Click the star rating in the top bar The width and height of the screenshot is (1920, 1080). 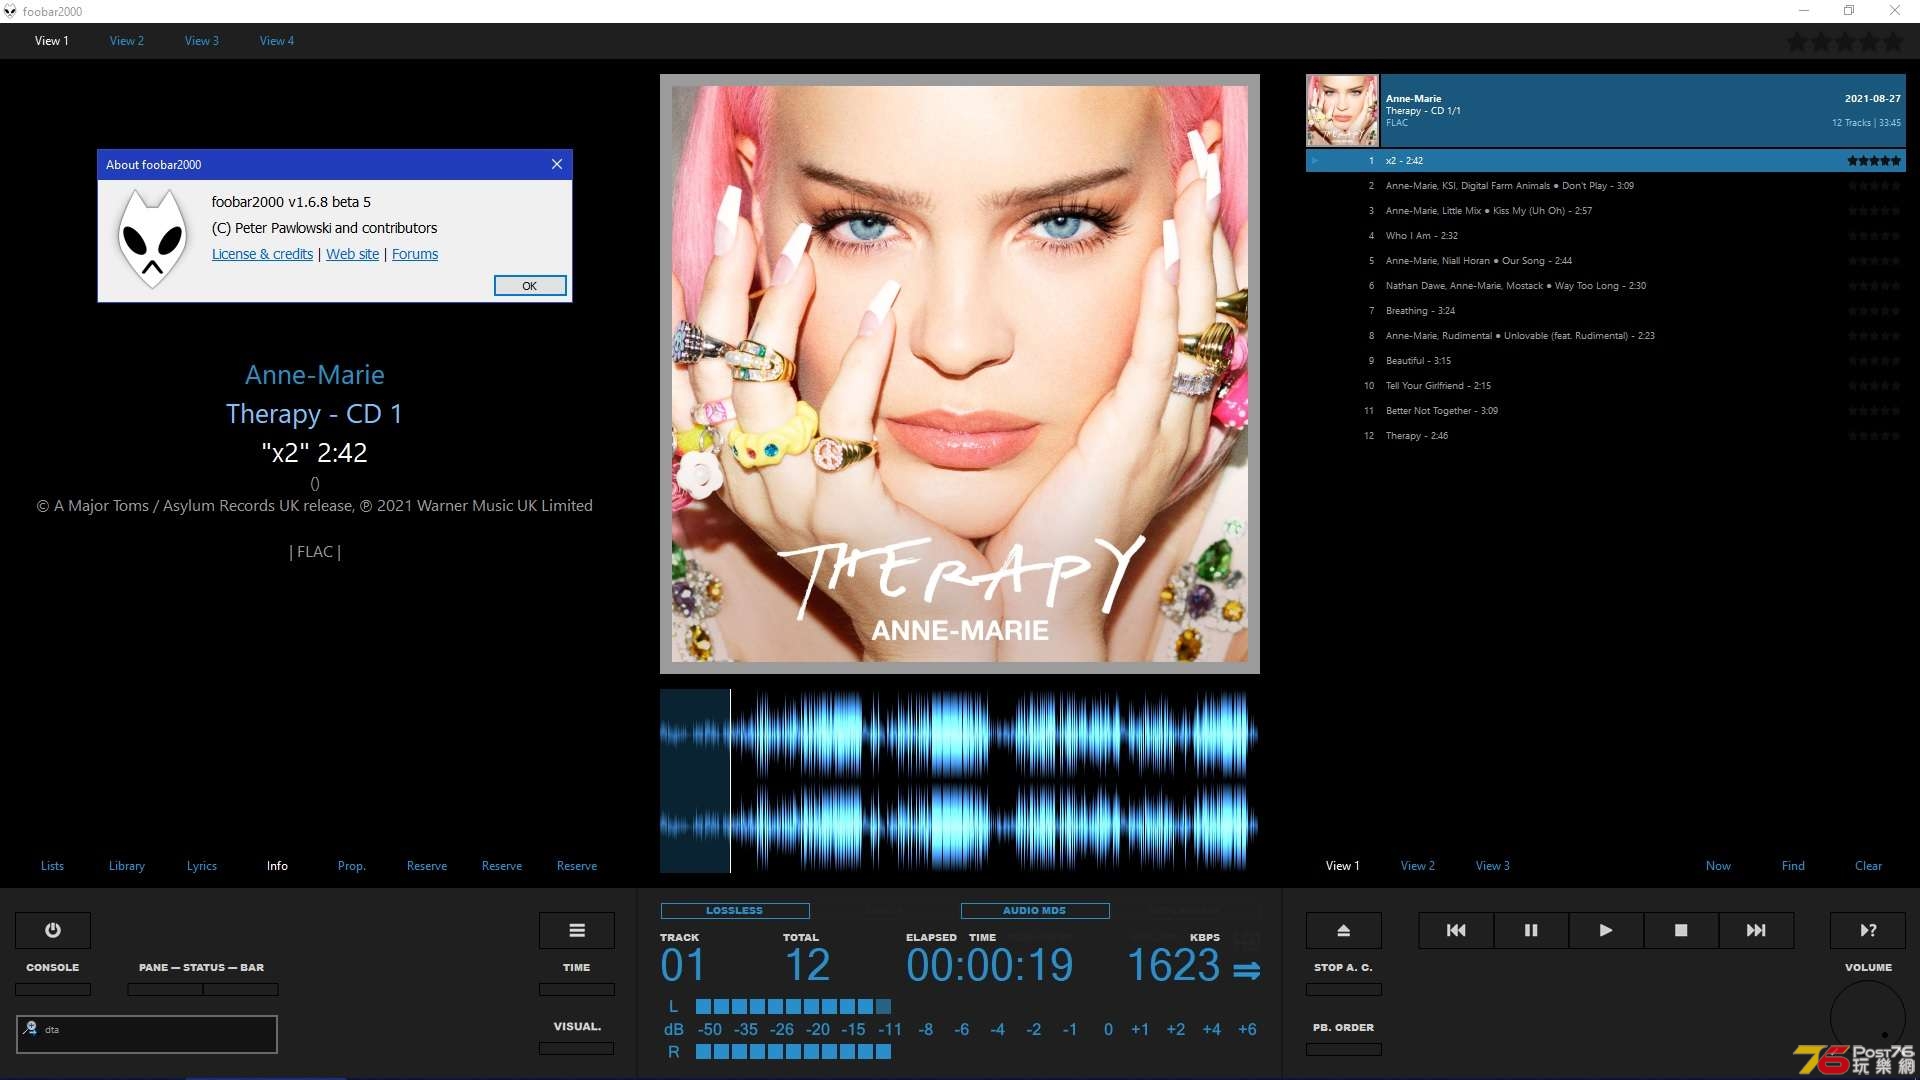pyautogui.click(x=1845, y=42)
